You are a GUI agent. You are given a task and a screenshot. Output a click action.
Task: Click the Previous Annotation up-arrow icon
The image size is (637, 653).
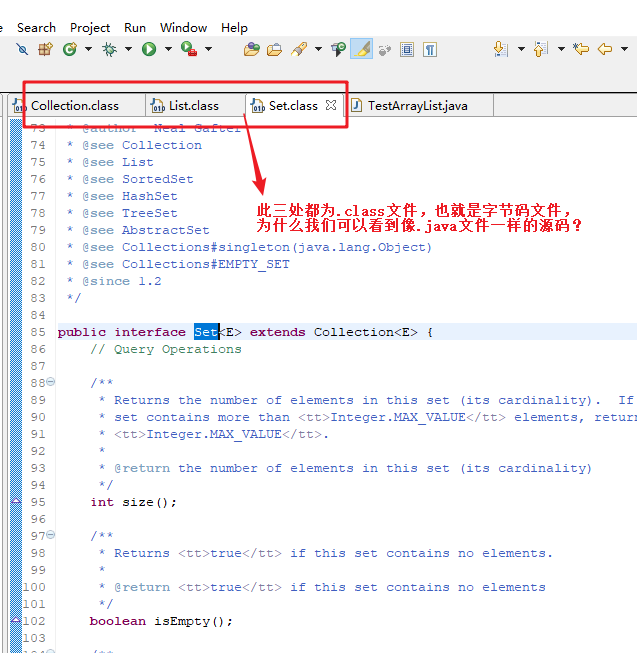pyautogui.click(x=540, y=50)
